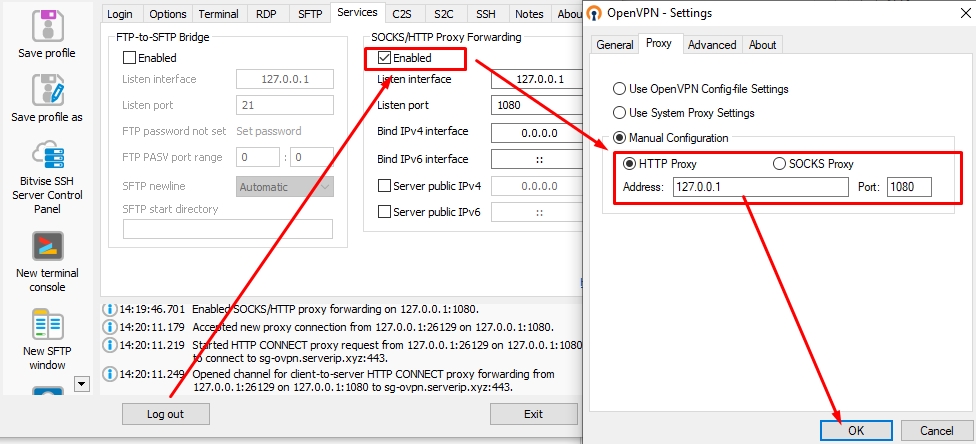
Task: Open the Terminal tab
Action: point(218,14)
